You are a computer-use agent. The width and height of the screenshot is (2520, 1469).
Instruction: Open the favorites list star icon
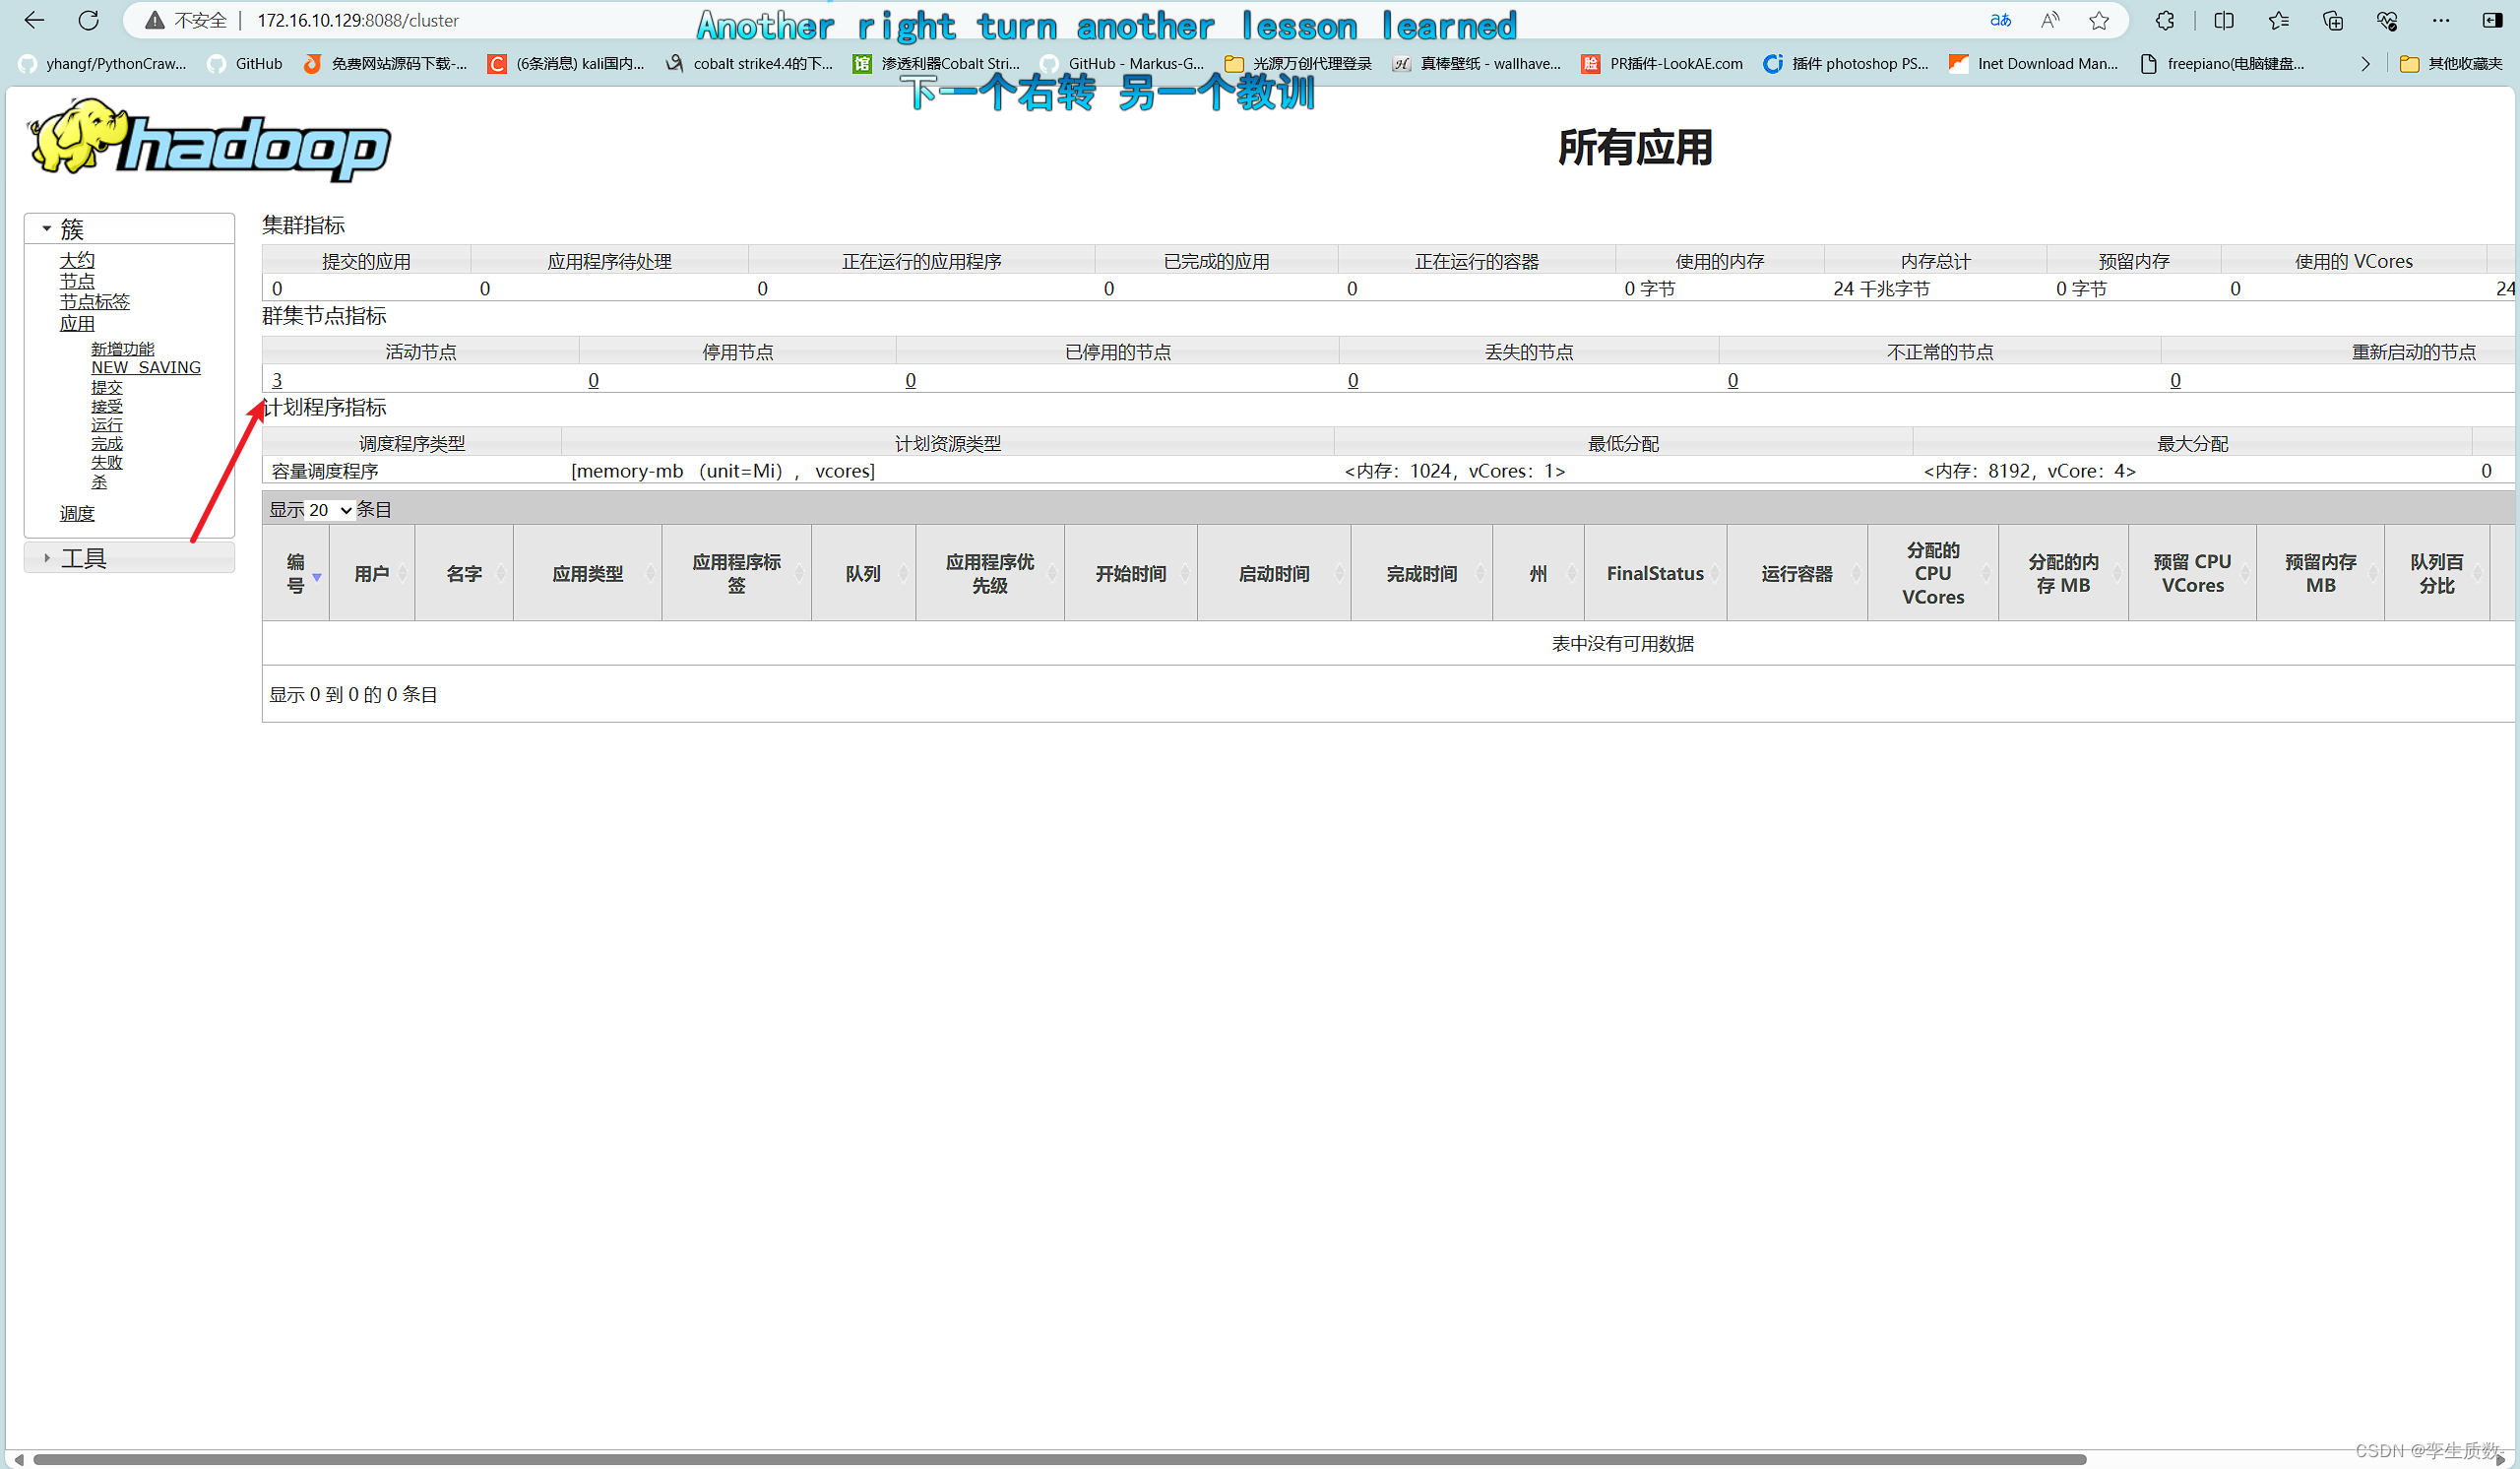click(x=2278, y=20)
